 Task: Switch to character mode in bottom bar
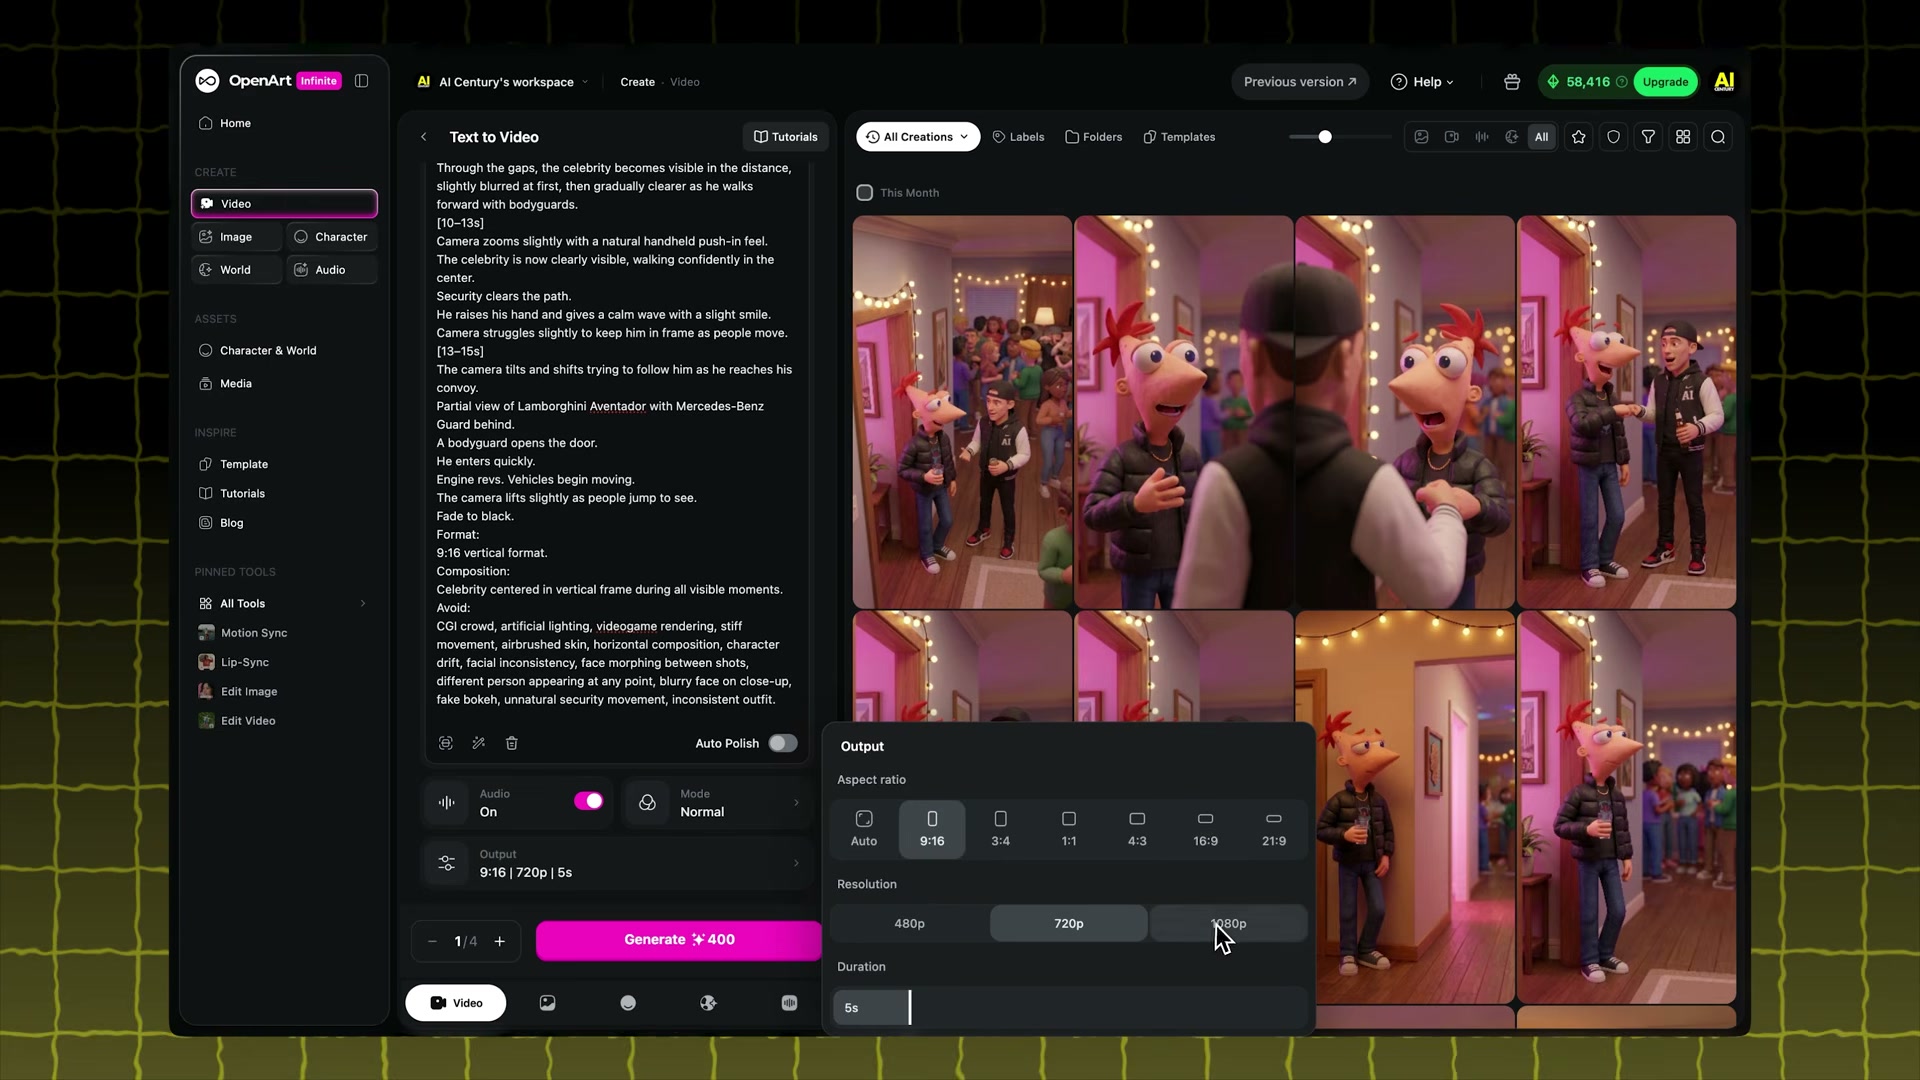click(x=628, y=1003)
